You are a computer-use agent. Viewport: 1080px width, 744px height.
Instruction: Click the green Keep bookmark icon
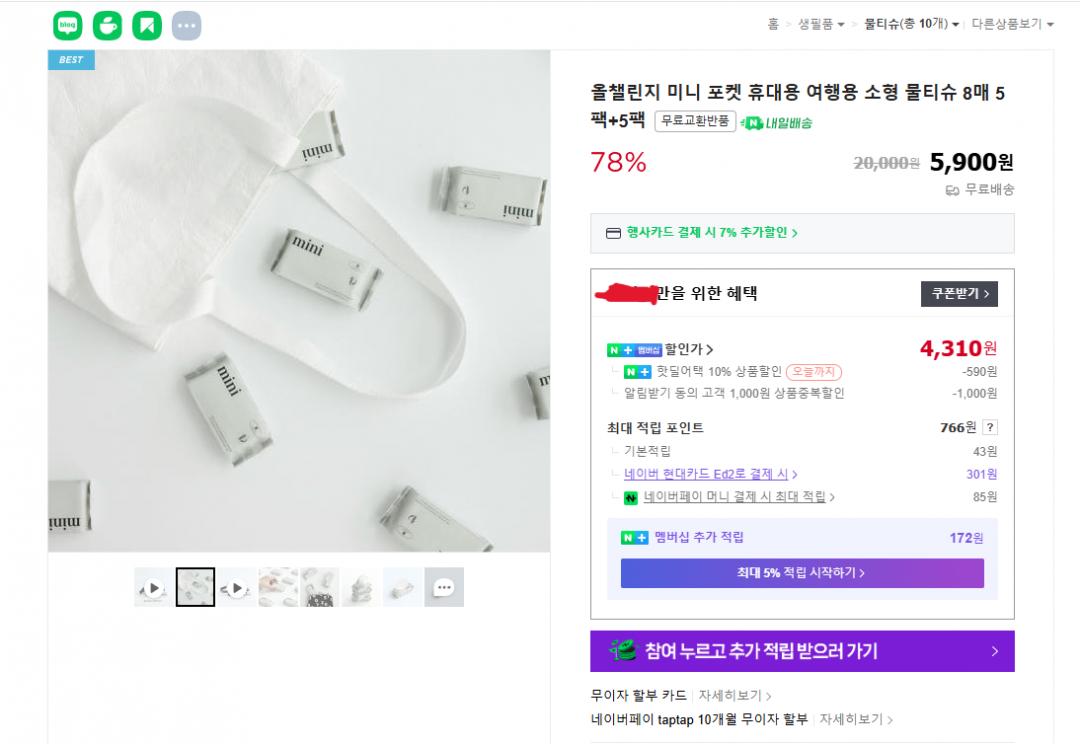(147, 26)
